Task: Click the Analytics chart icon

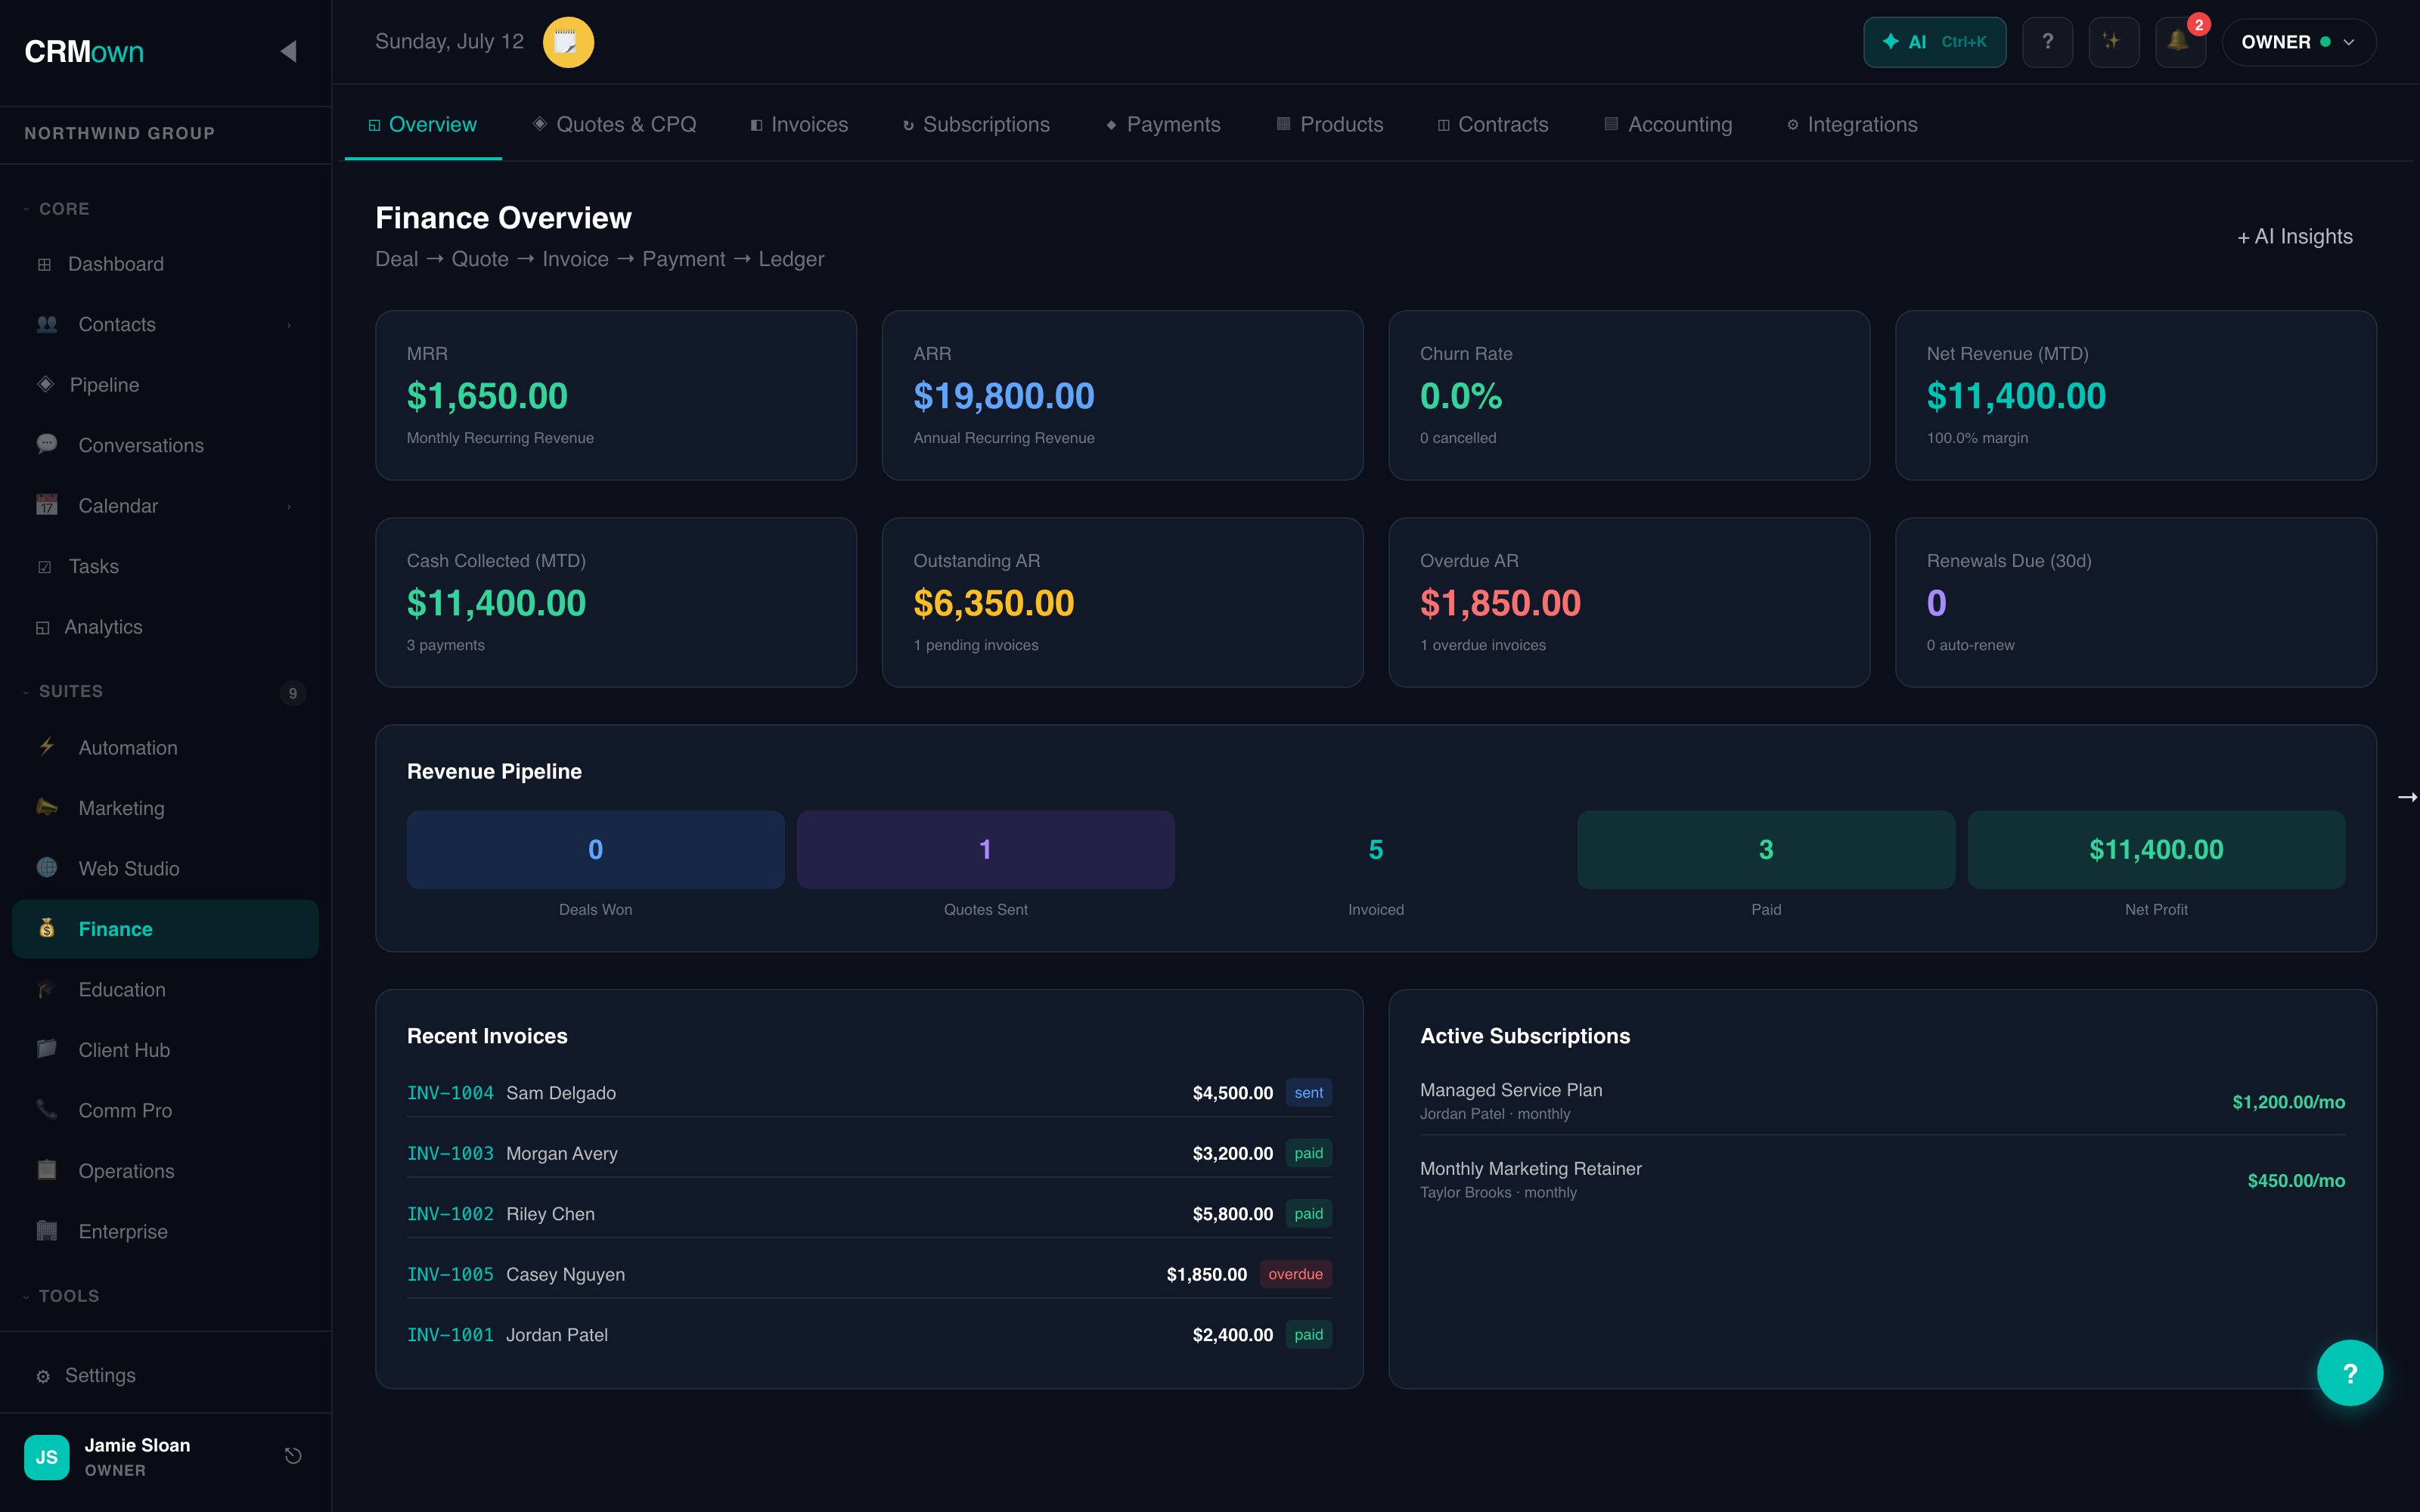Action: pyautogui.click(x=42, y=627)
